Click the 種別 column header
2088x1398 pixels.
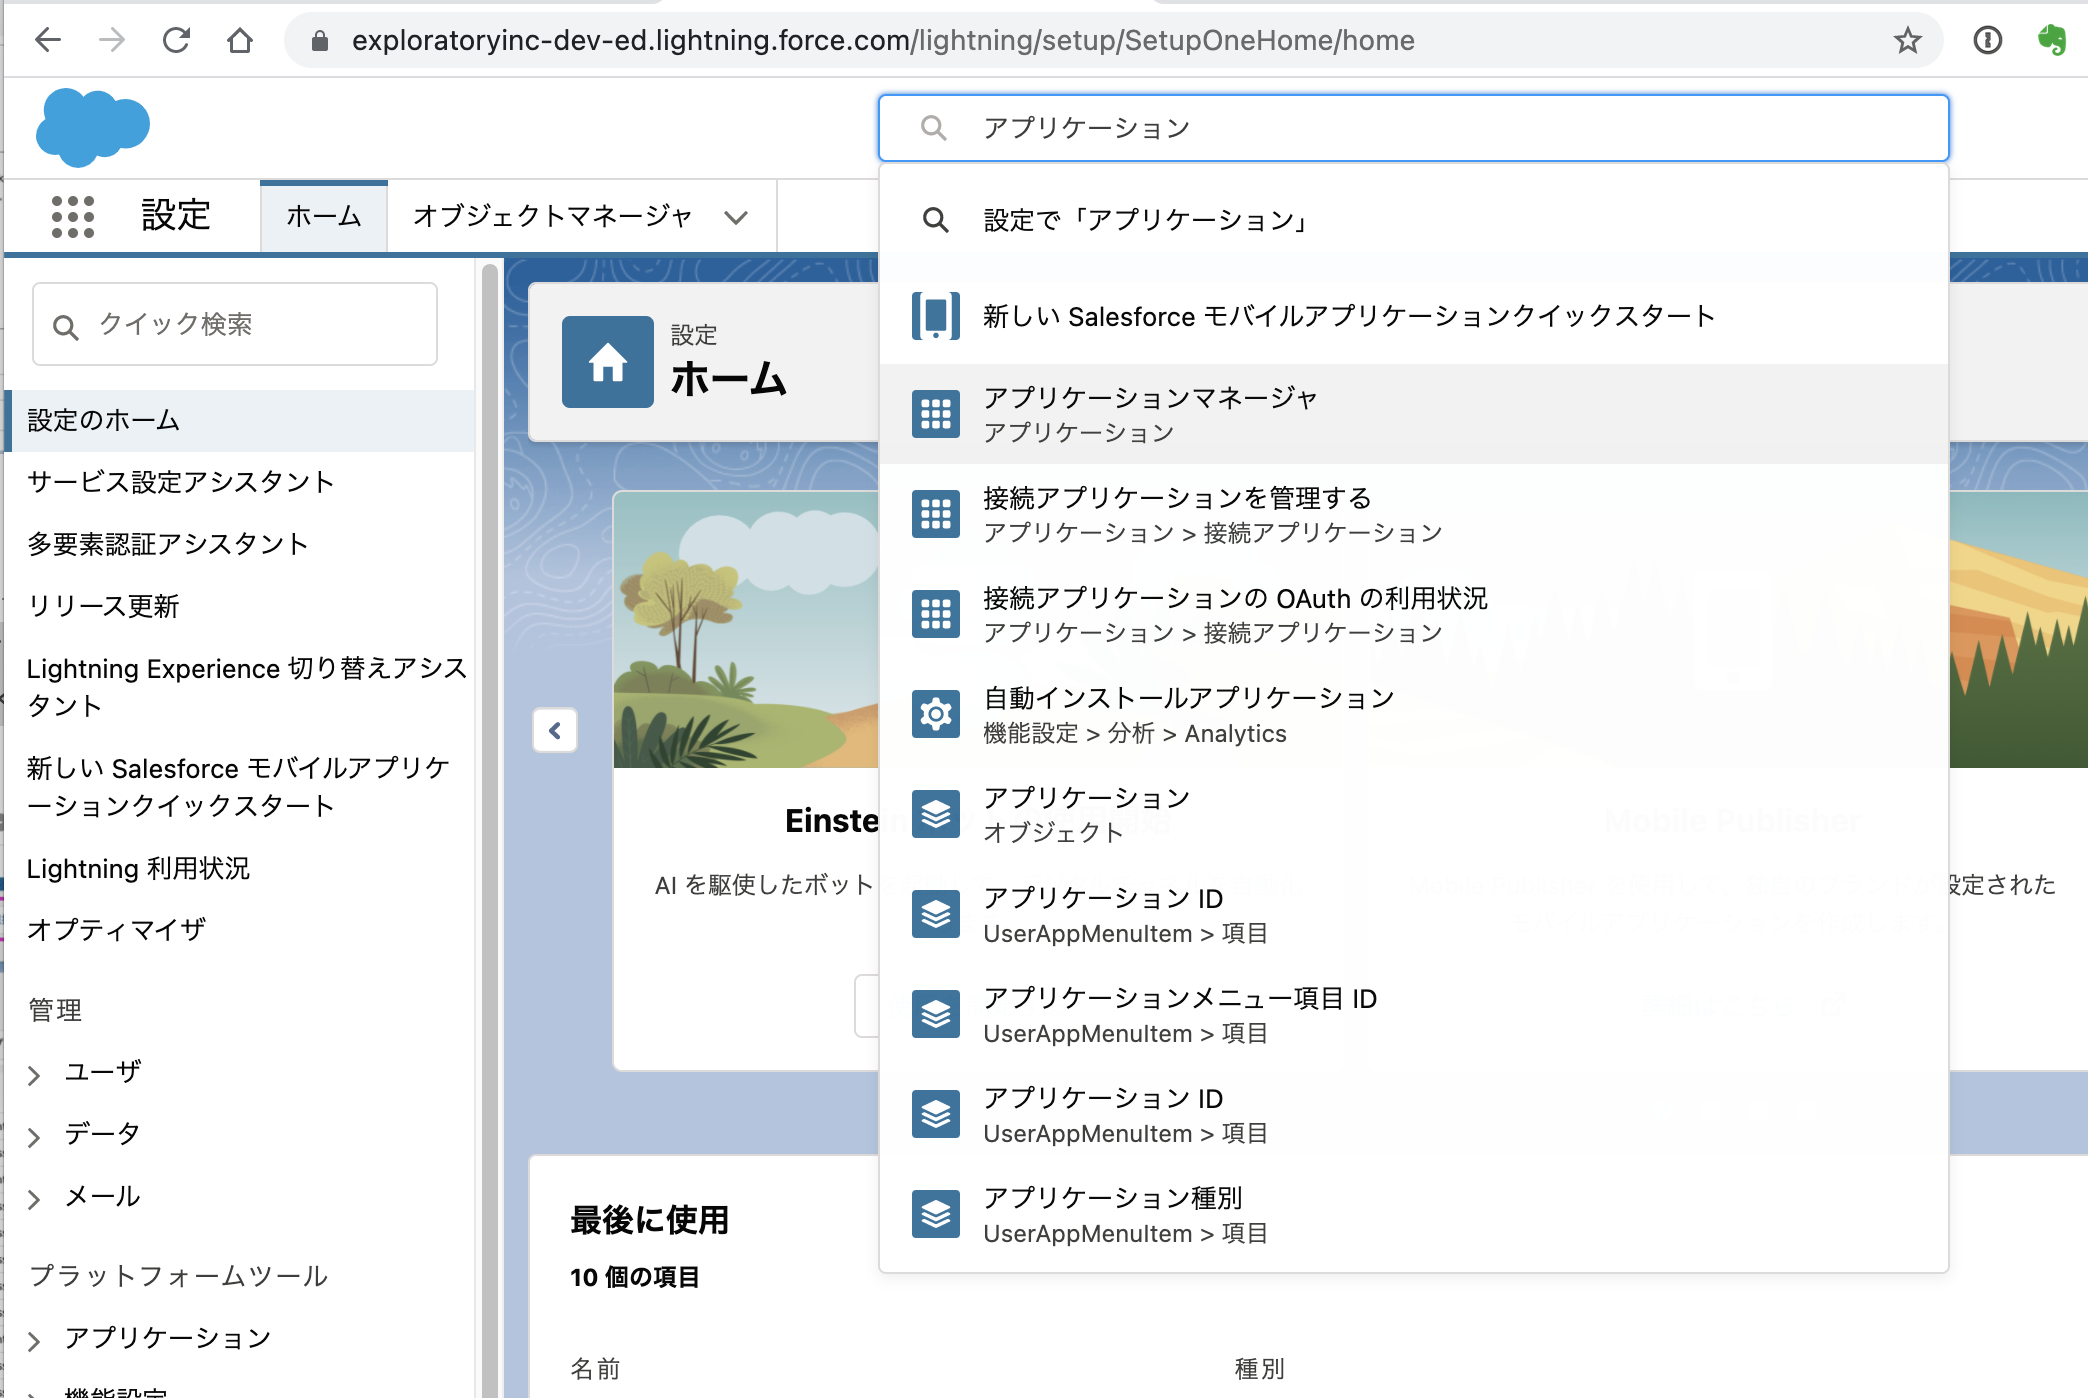pyautogui.click(x=1259, y=1368)
